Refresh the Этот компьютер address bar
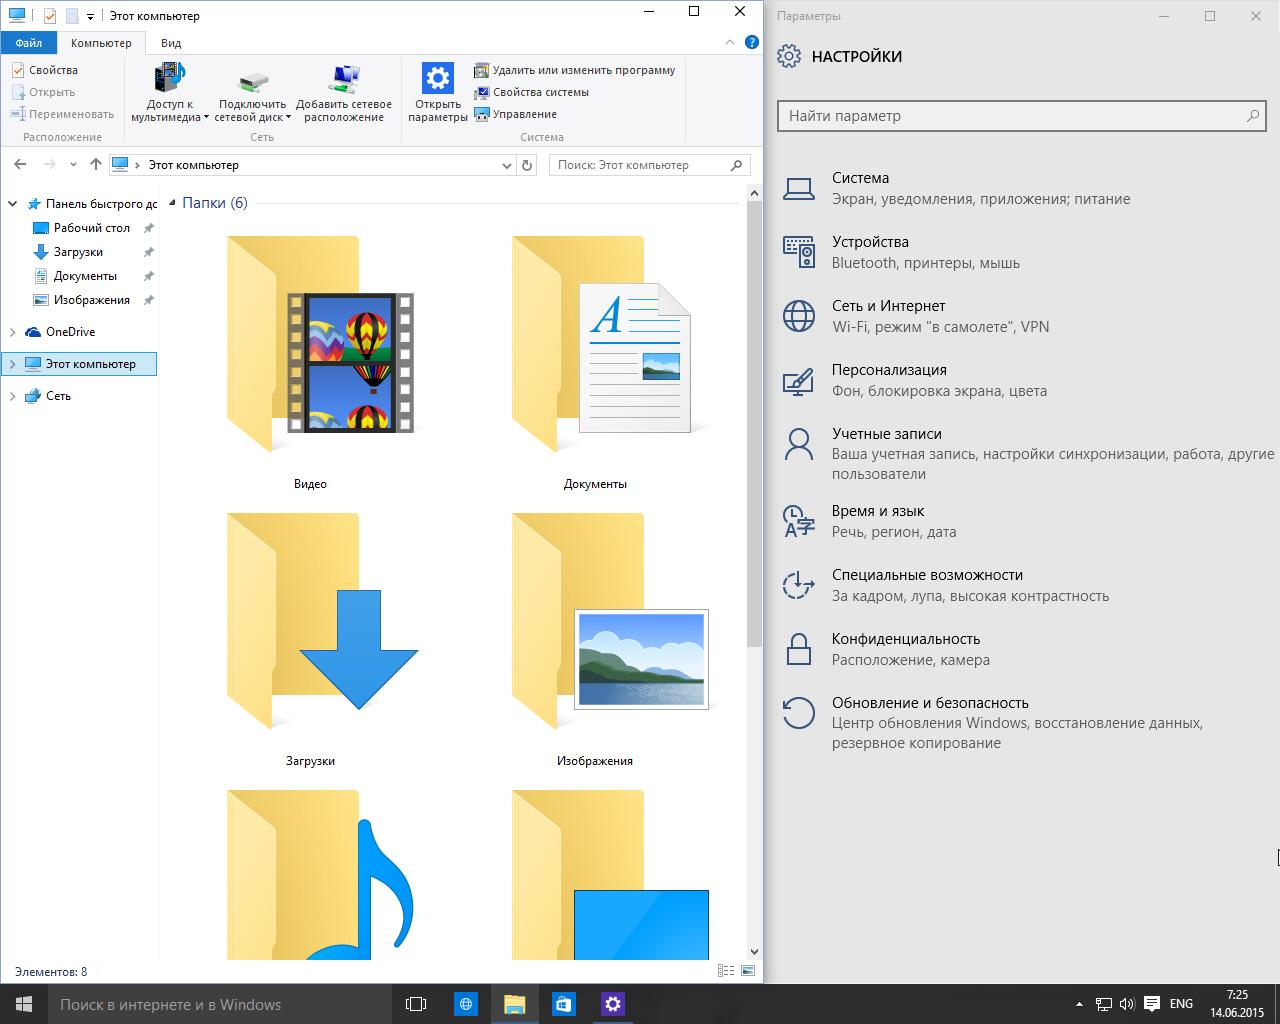This screenshot has width=1280, height=1024. click(528, 165)
